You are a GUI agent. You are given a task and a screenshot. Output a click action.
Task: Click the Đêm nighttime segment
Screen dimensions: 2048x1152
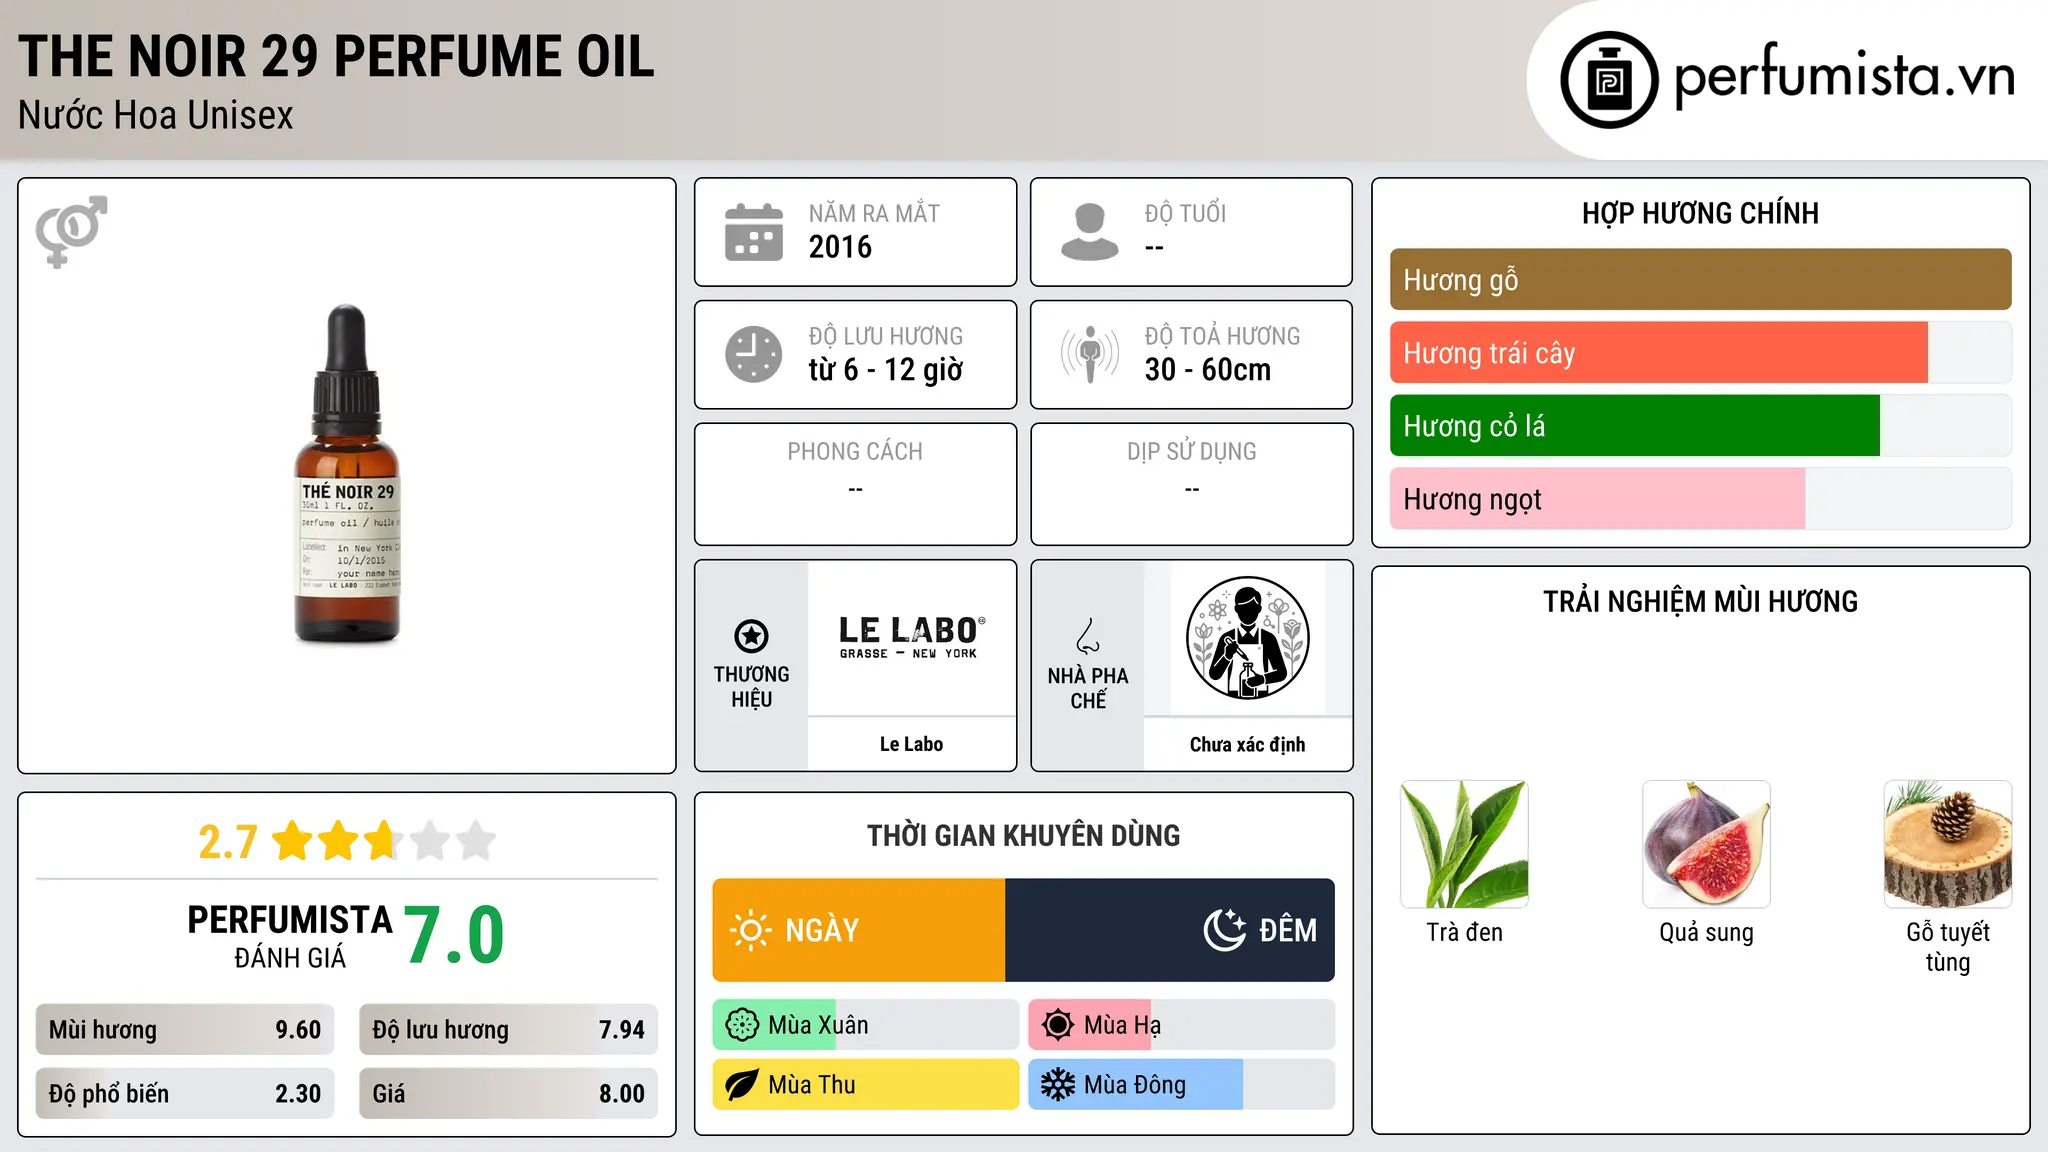click(x=1170, y=930)
